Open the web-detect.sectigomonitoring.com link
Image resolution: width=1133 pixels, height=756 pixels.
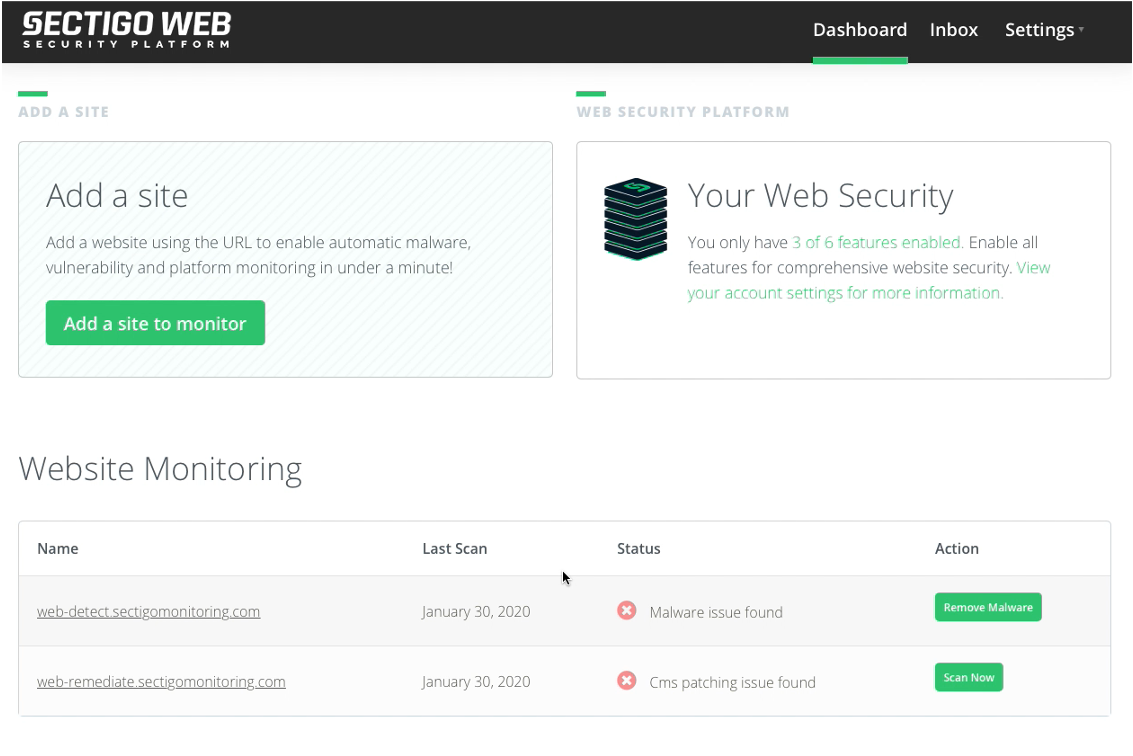pyautogui.click(x=148, y=612)
